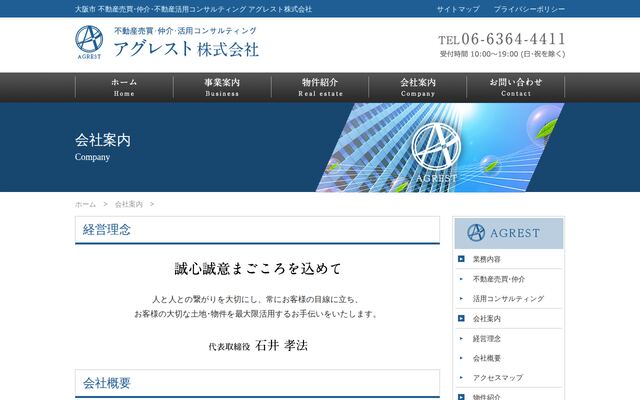This screenshot has width=640, height=400.
Task: Open 会社概要 sidebar link
Action: click(487, 358)
